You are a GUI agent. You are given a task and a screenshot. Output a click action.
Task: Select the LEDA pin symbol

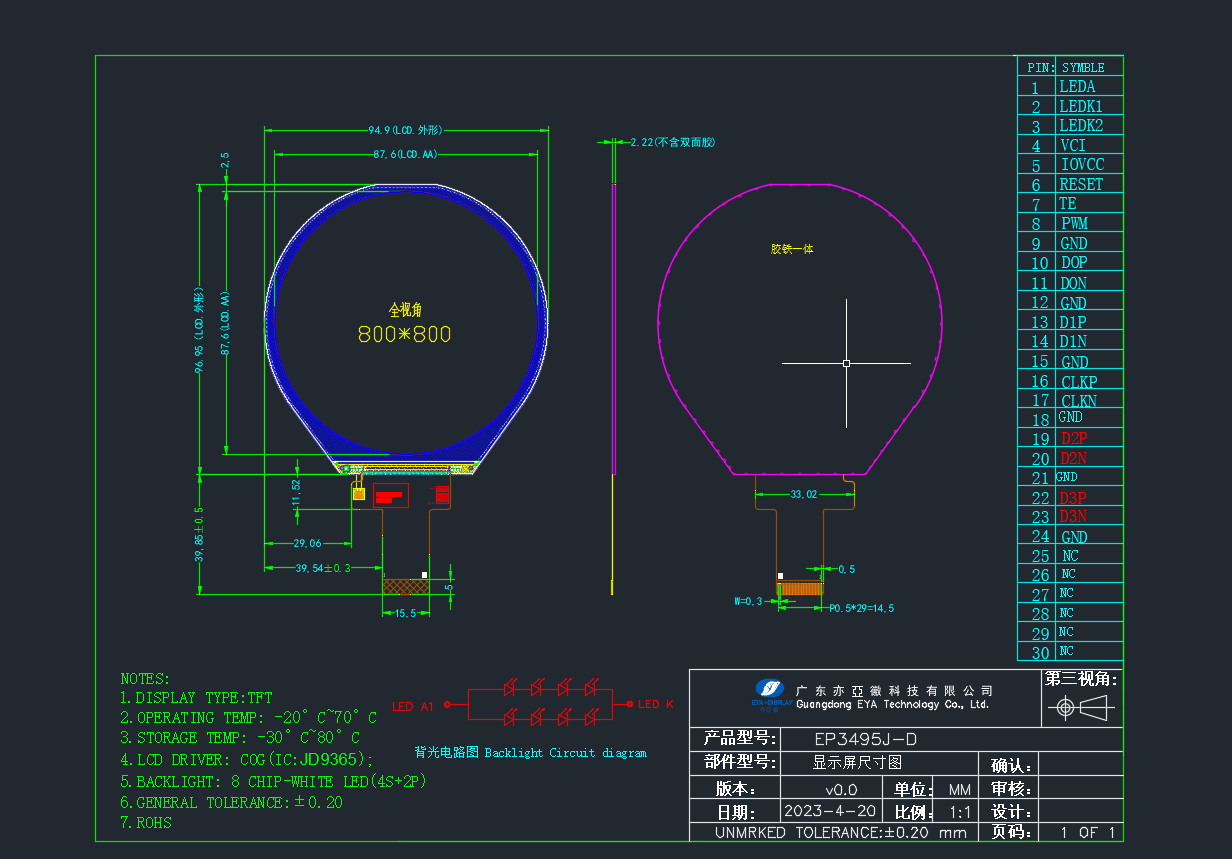click(1077, 87)
